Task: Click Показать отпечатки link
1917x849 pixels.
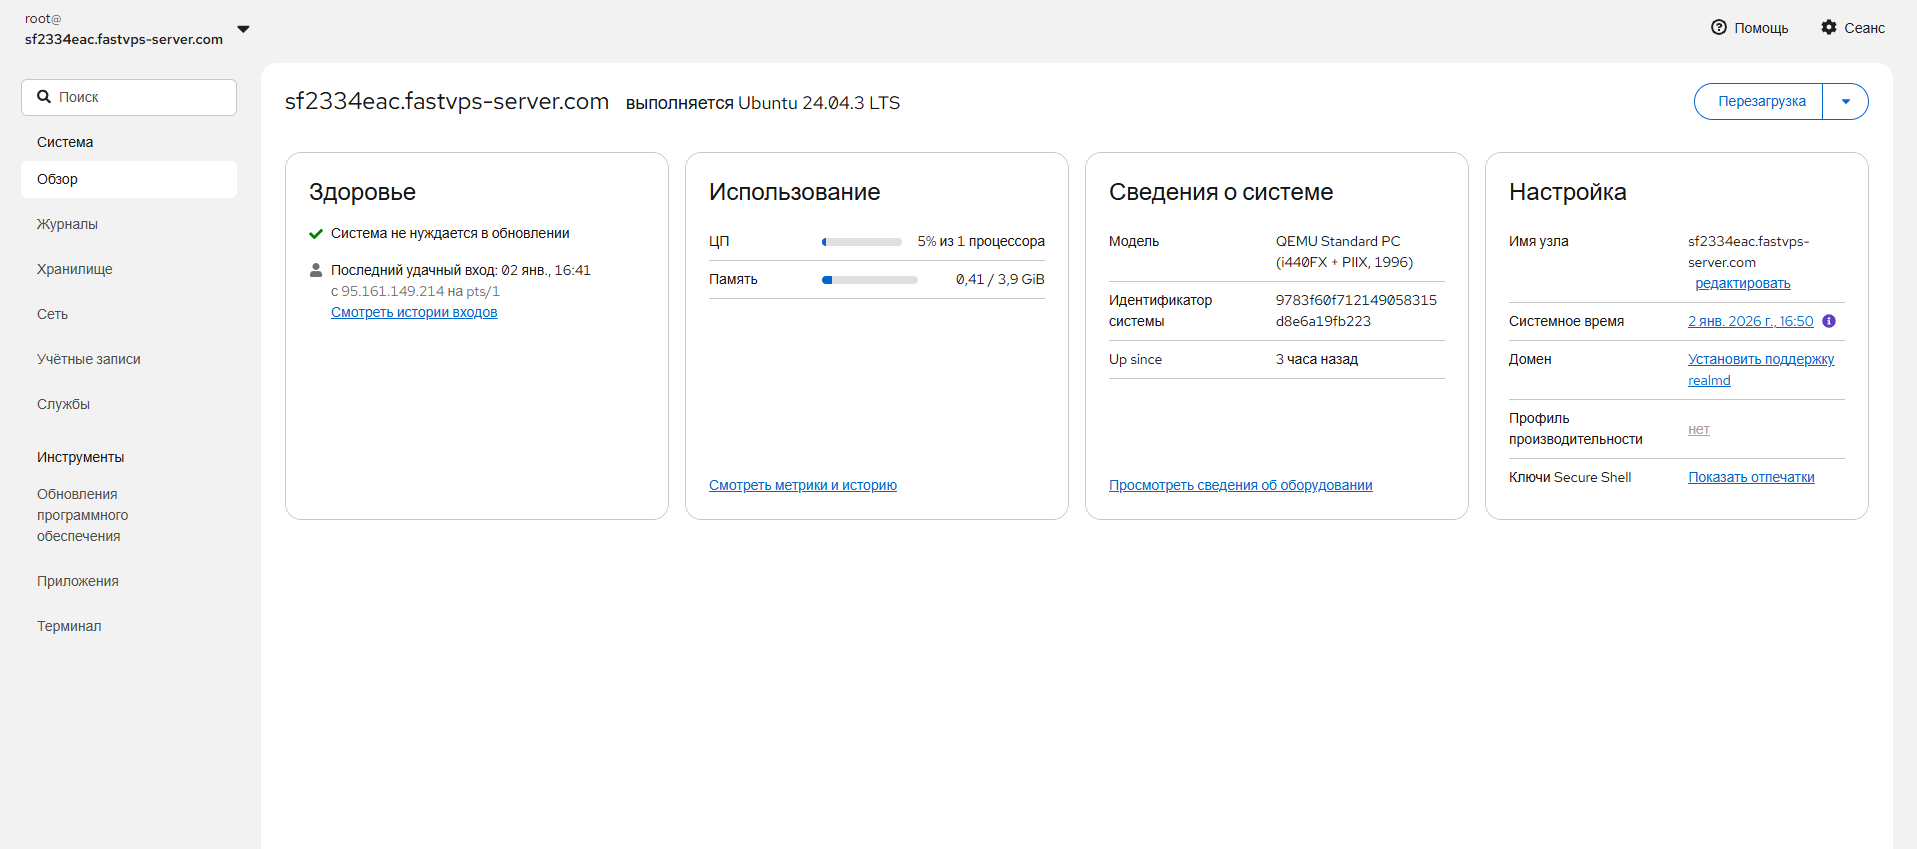Action: (1751, 477)
